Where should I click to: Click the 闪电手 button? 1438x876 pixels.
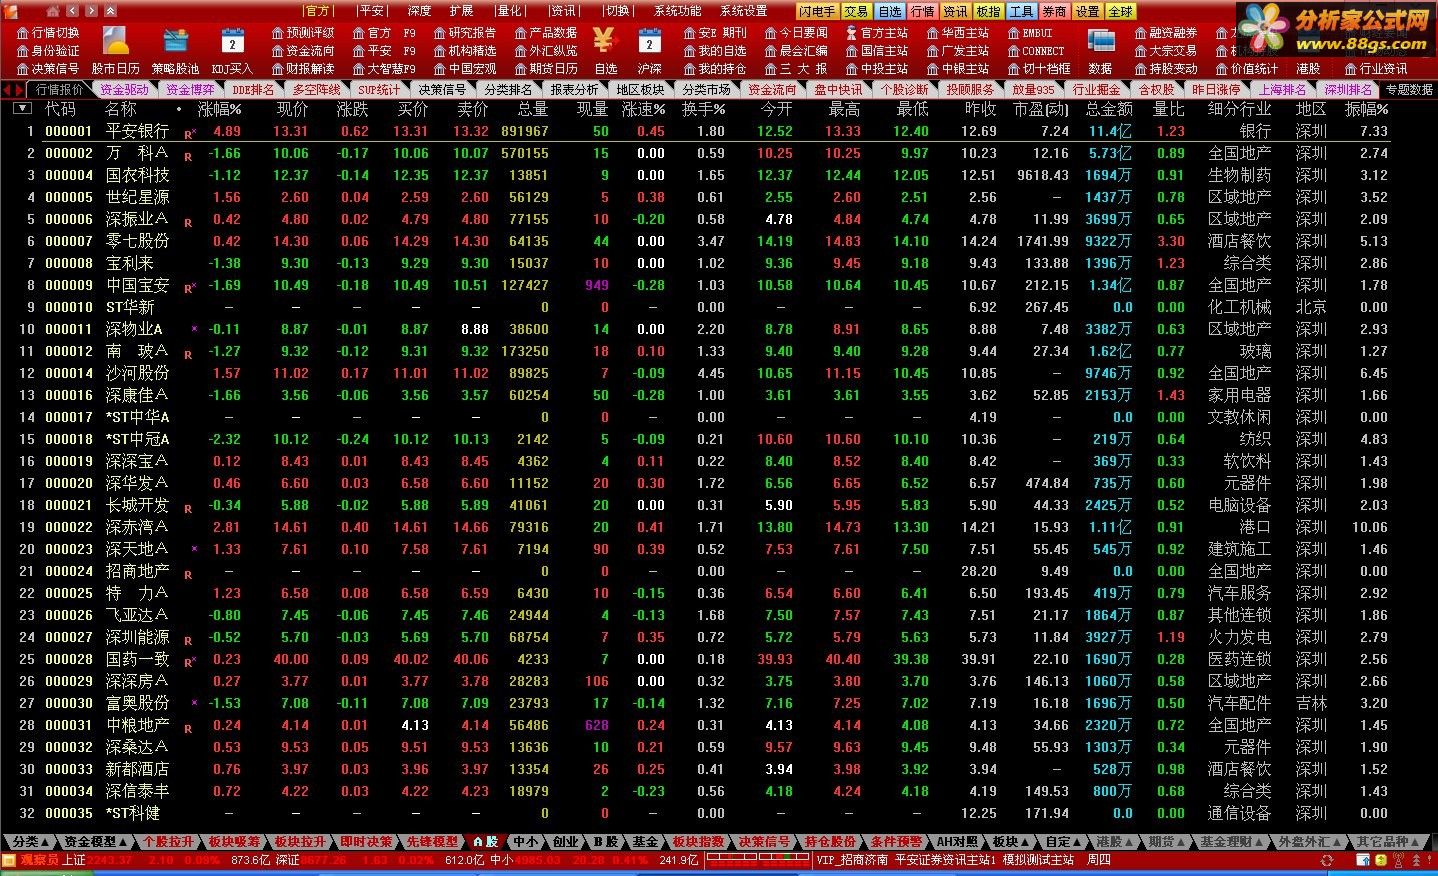817,12
